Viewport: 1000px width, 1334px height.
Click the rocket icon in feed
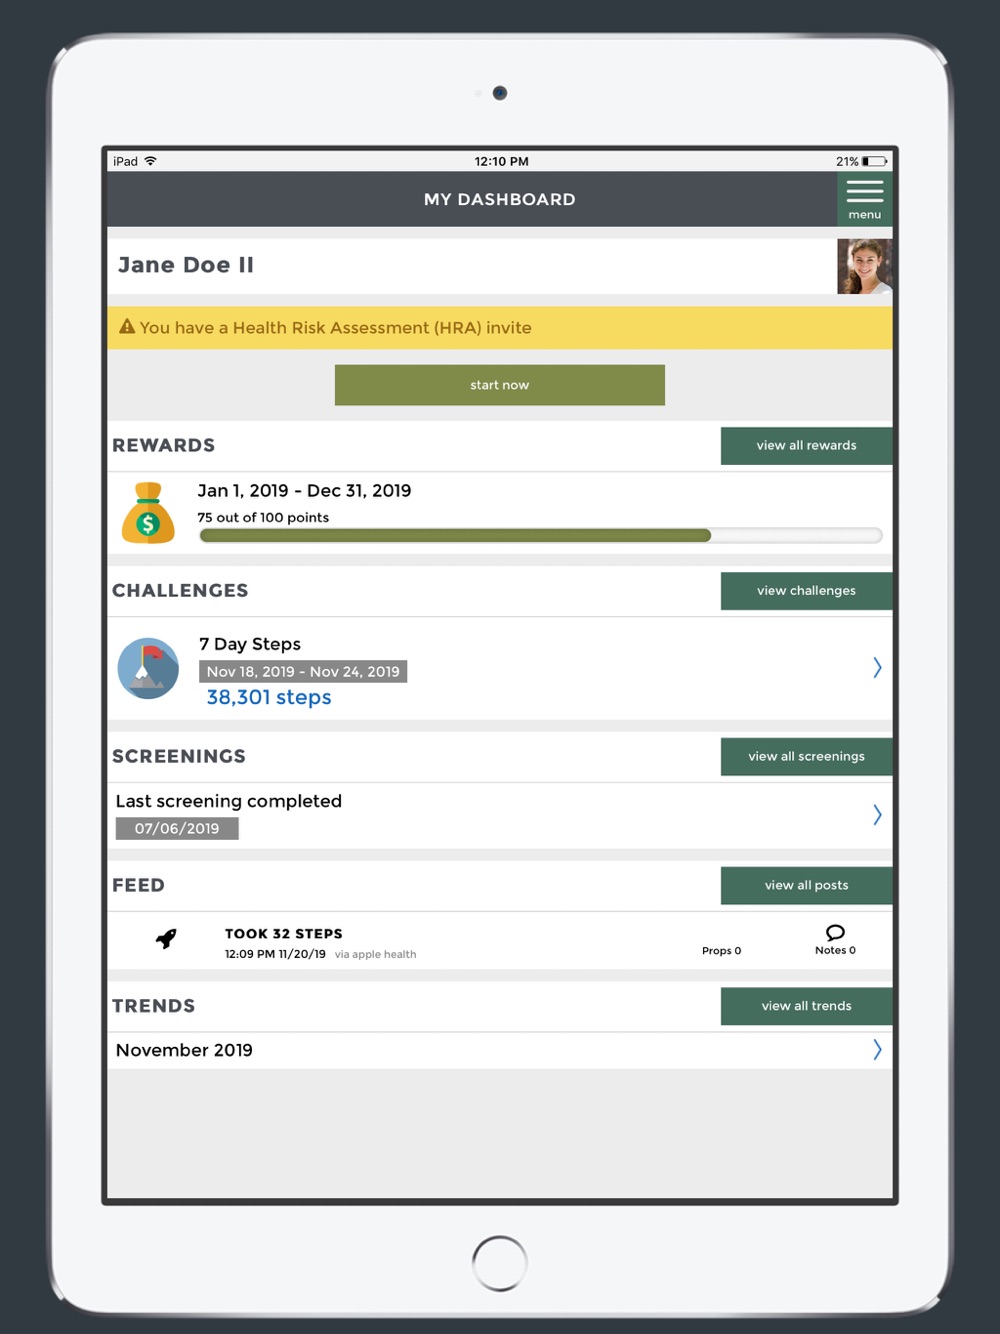(x=166, y=939)
